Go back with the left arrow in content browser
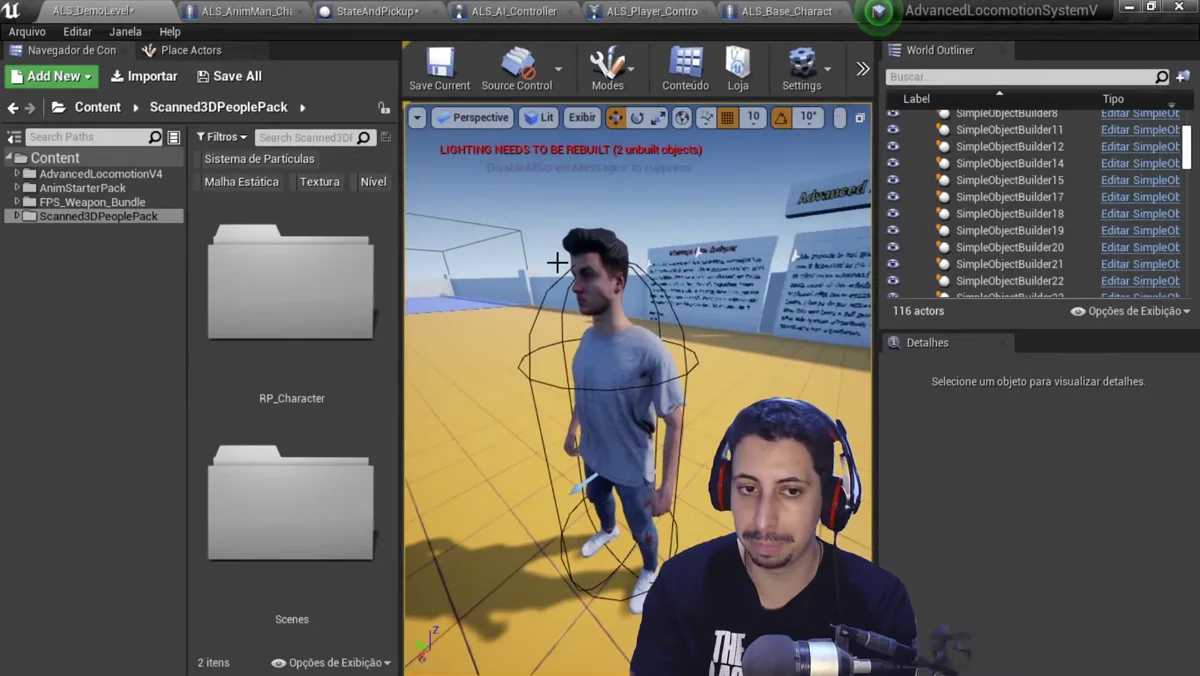This screenshot has width=1200, height=676. tap(13, 108)
